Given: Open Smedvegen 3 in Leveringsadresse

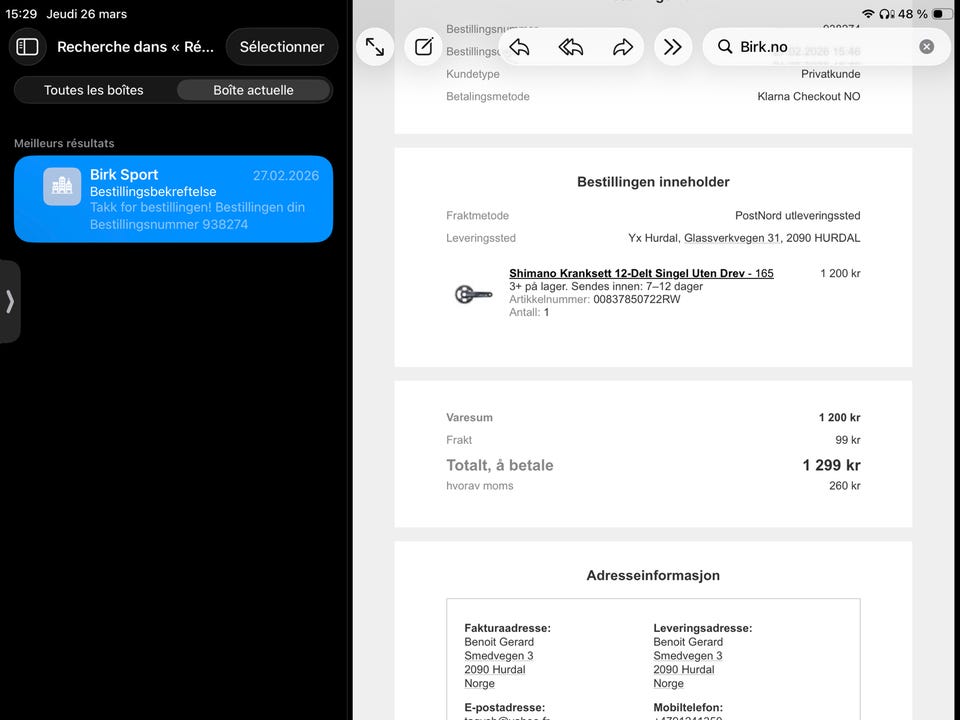Looking at the screenshot, I should 688,656.
